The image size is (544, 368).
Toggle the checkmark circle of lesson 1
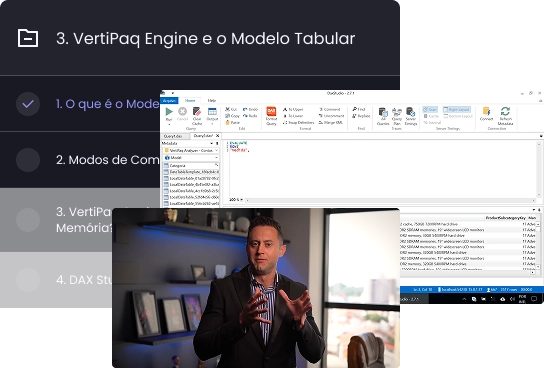(x=28, y=104)
